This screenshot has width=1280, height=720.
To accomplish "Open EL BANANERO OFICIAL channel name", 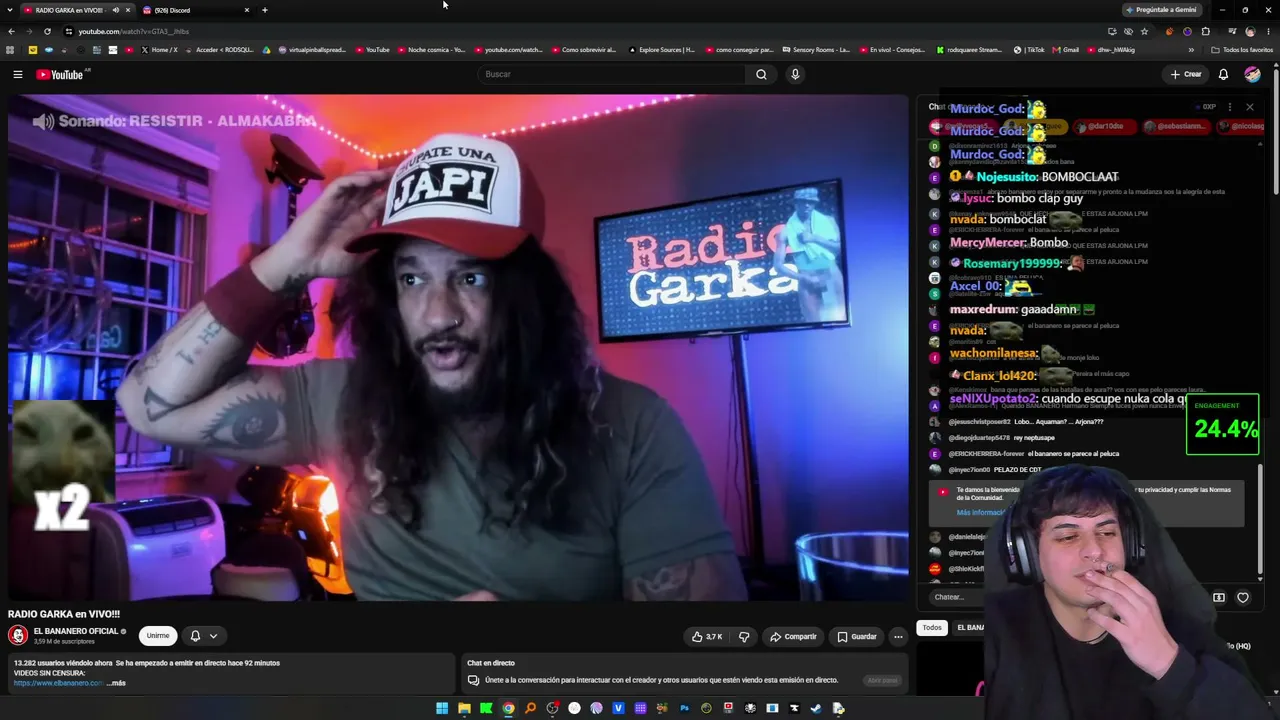I will point(77,632).
